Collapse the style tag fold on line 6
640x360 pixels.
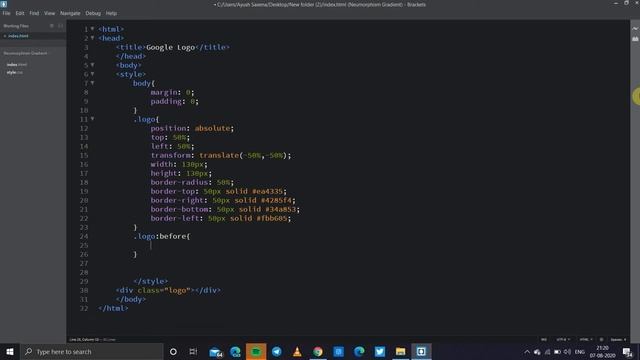[93, 73]
